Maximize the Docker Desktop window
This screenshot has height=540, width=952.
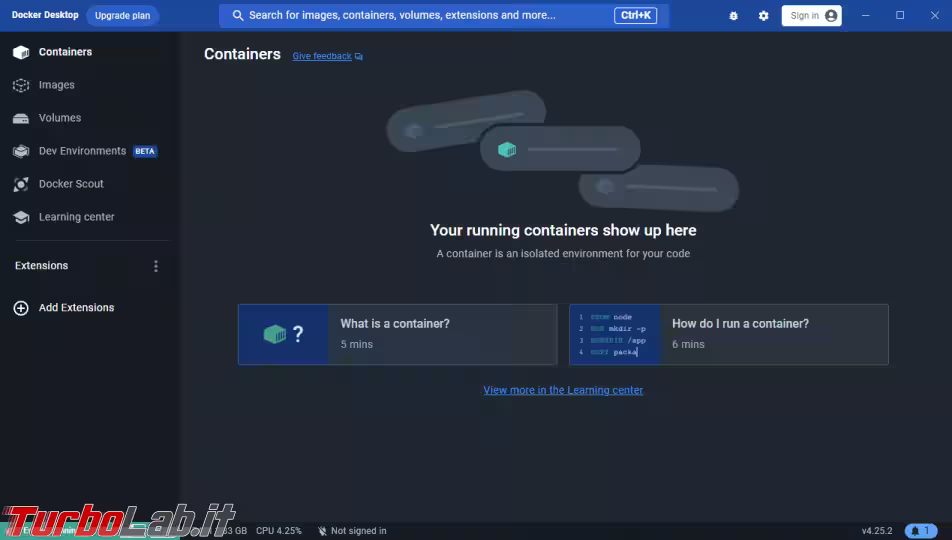tap(900, 16)
